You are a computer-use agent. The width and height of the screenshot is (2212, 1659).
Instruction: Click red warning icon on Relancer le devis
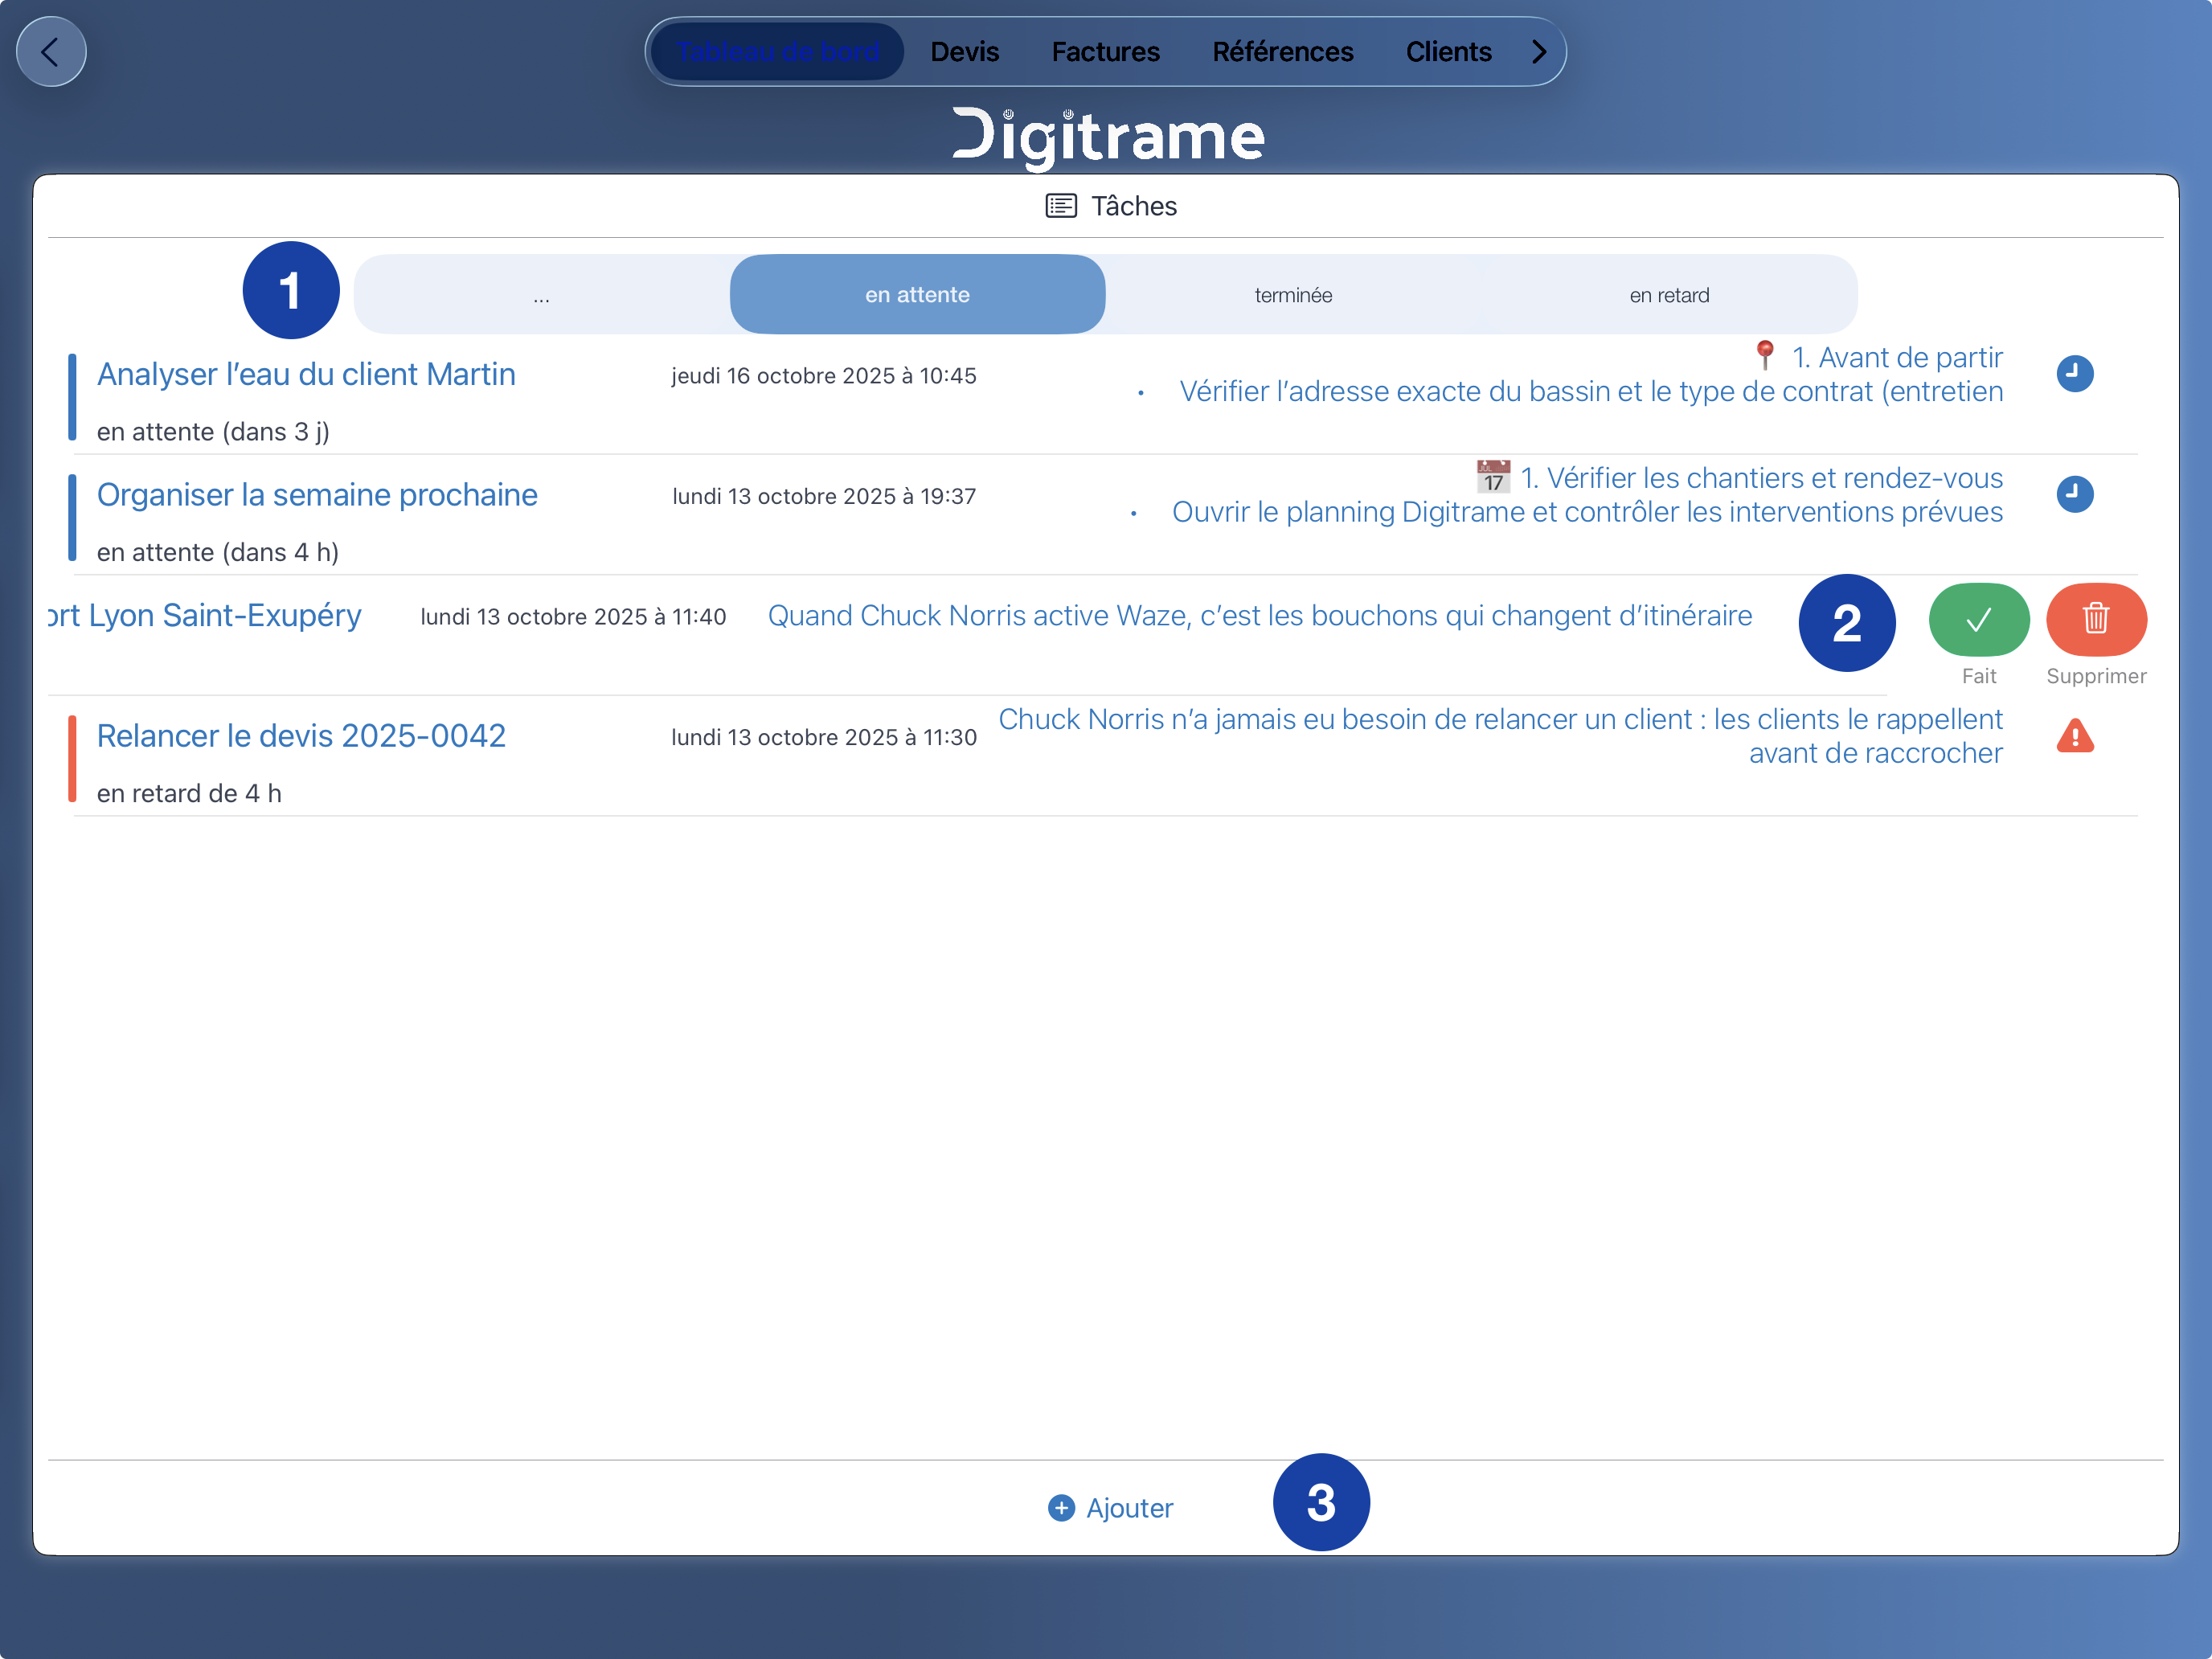pos(2074,737)
